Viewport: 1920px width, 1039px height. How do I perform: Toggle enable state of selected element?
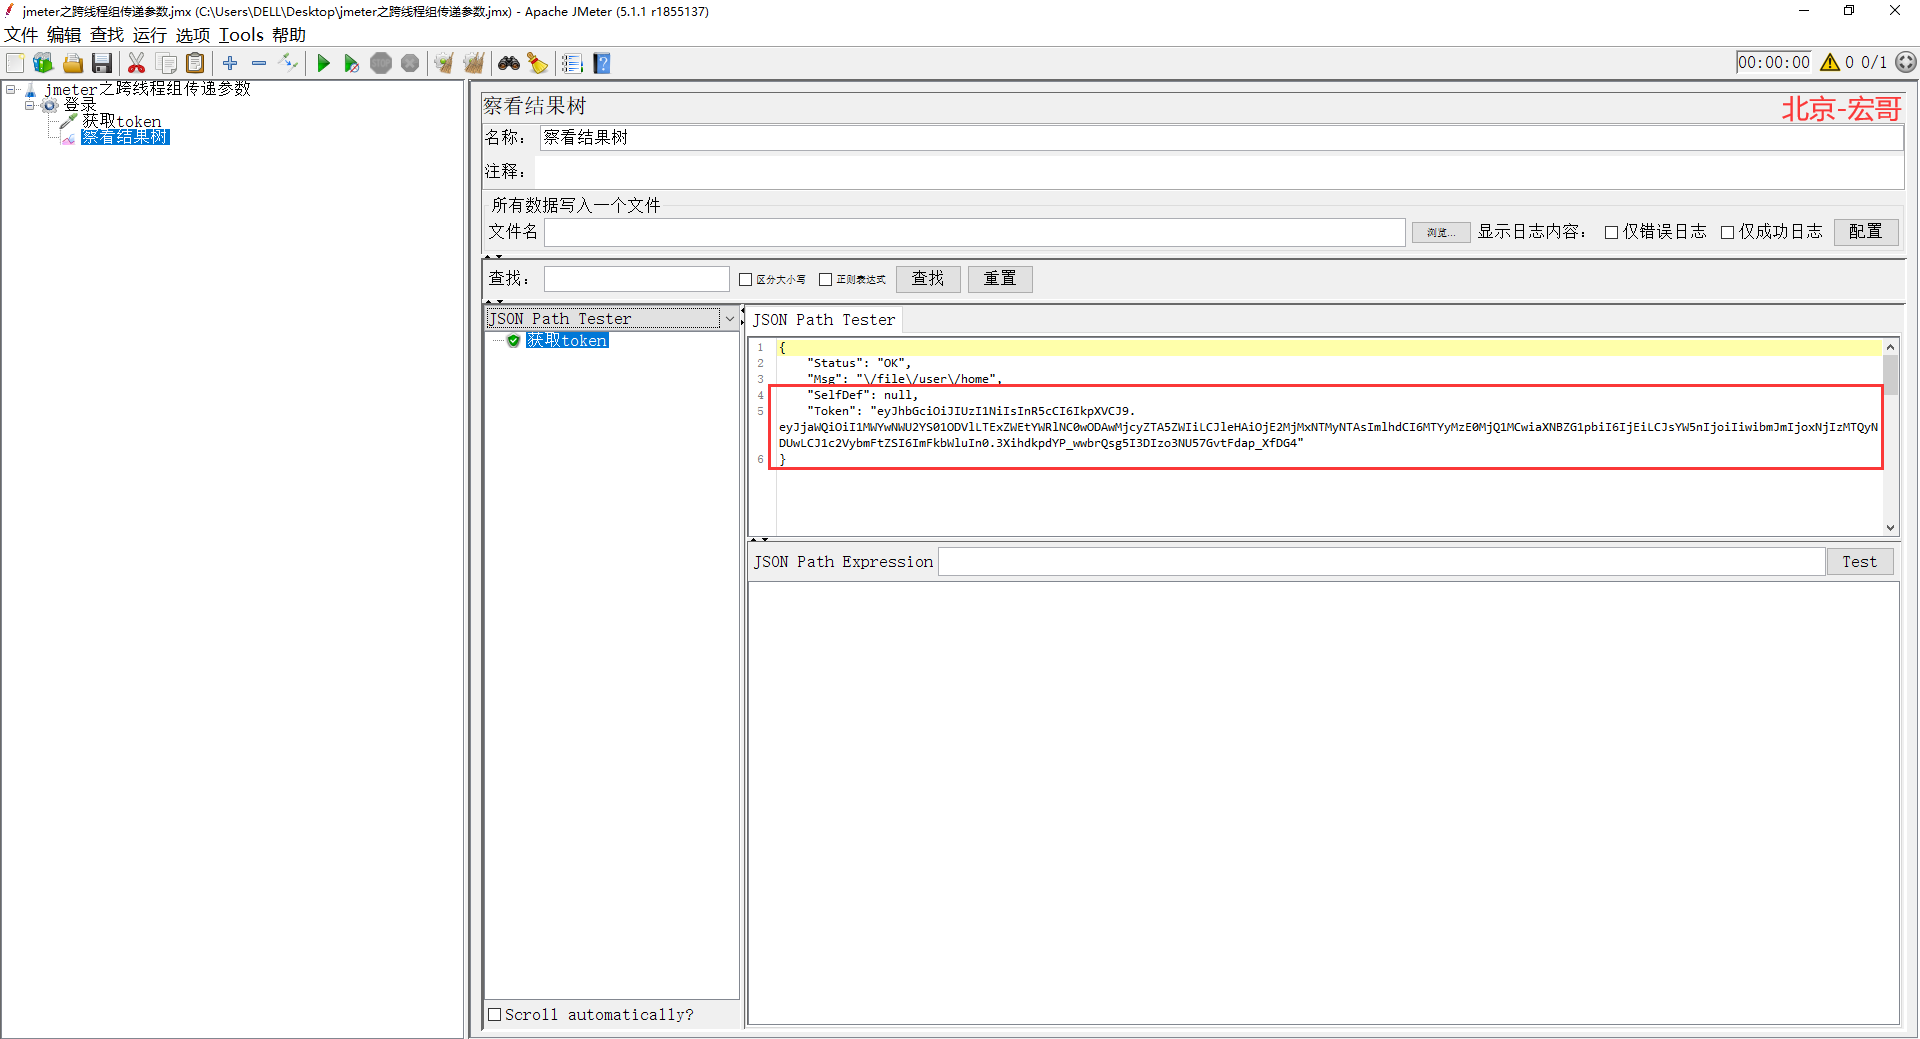288,63
